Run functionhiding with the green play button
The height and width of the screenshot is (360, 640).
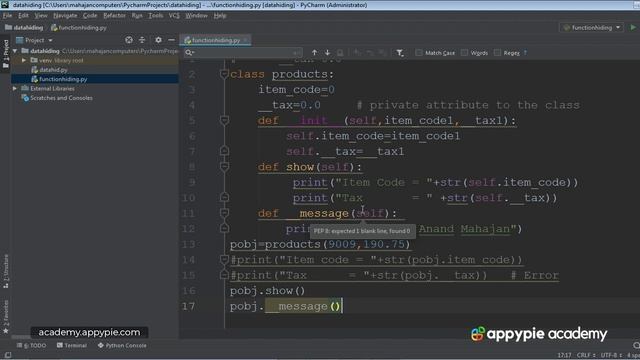click(x=633, y=27)
